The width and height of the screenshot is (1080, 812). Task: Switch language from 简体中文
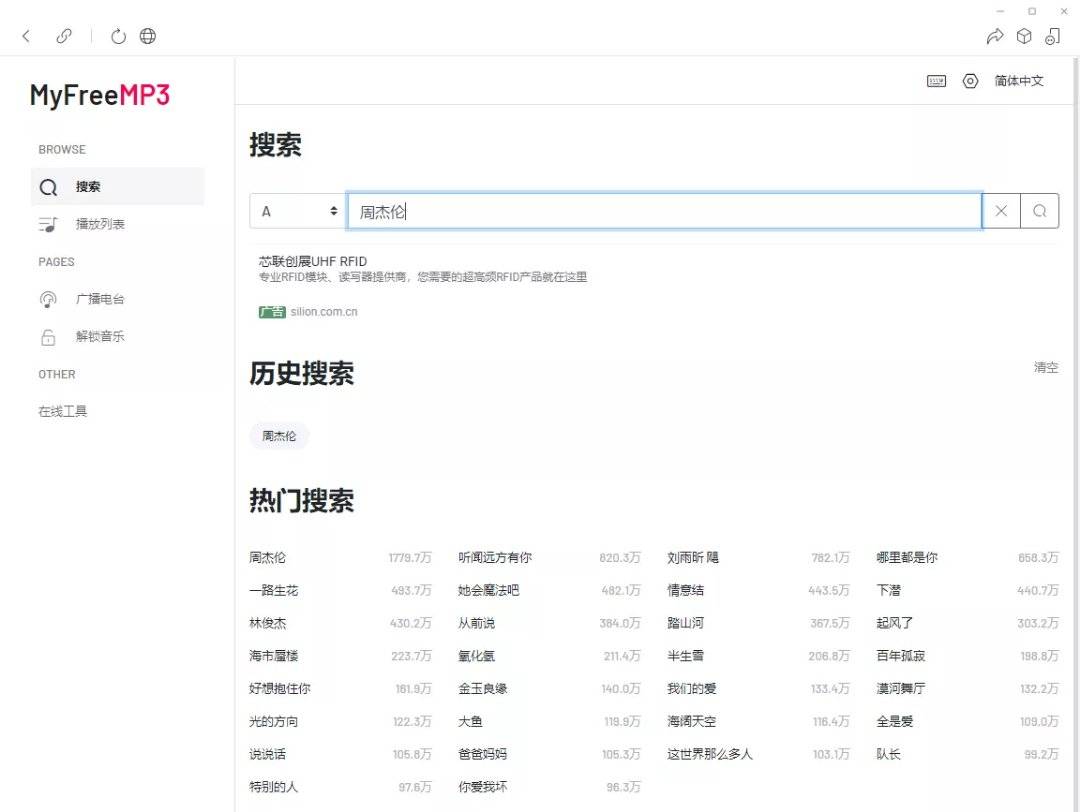1019,81
